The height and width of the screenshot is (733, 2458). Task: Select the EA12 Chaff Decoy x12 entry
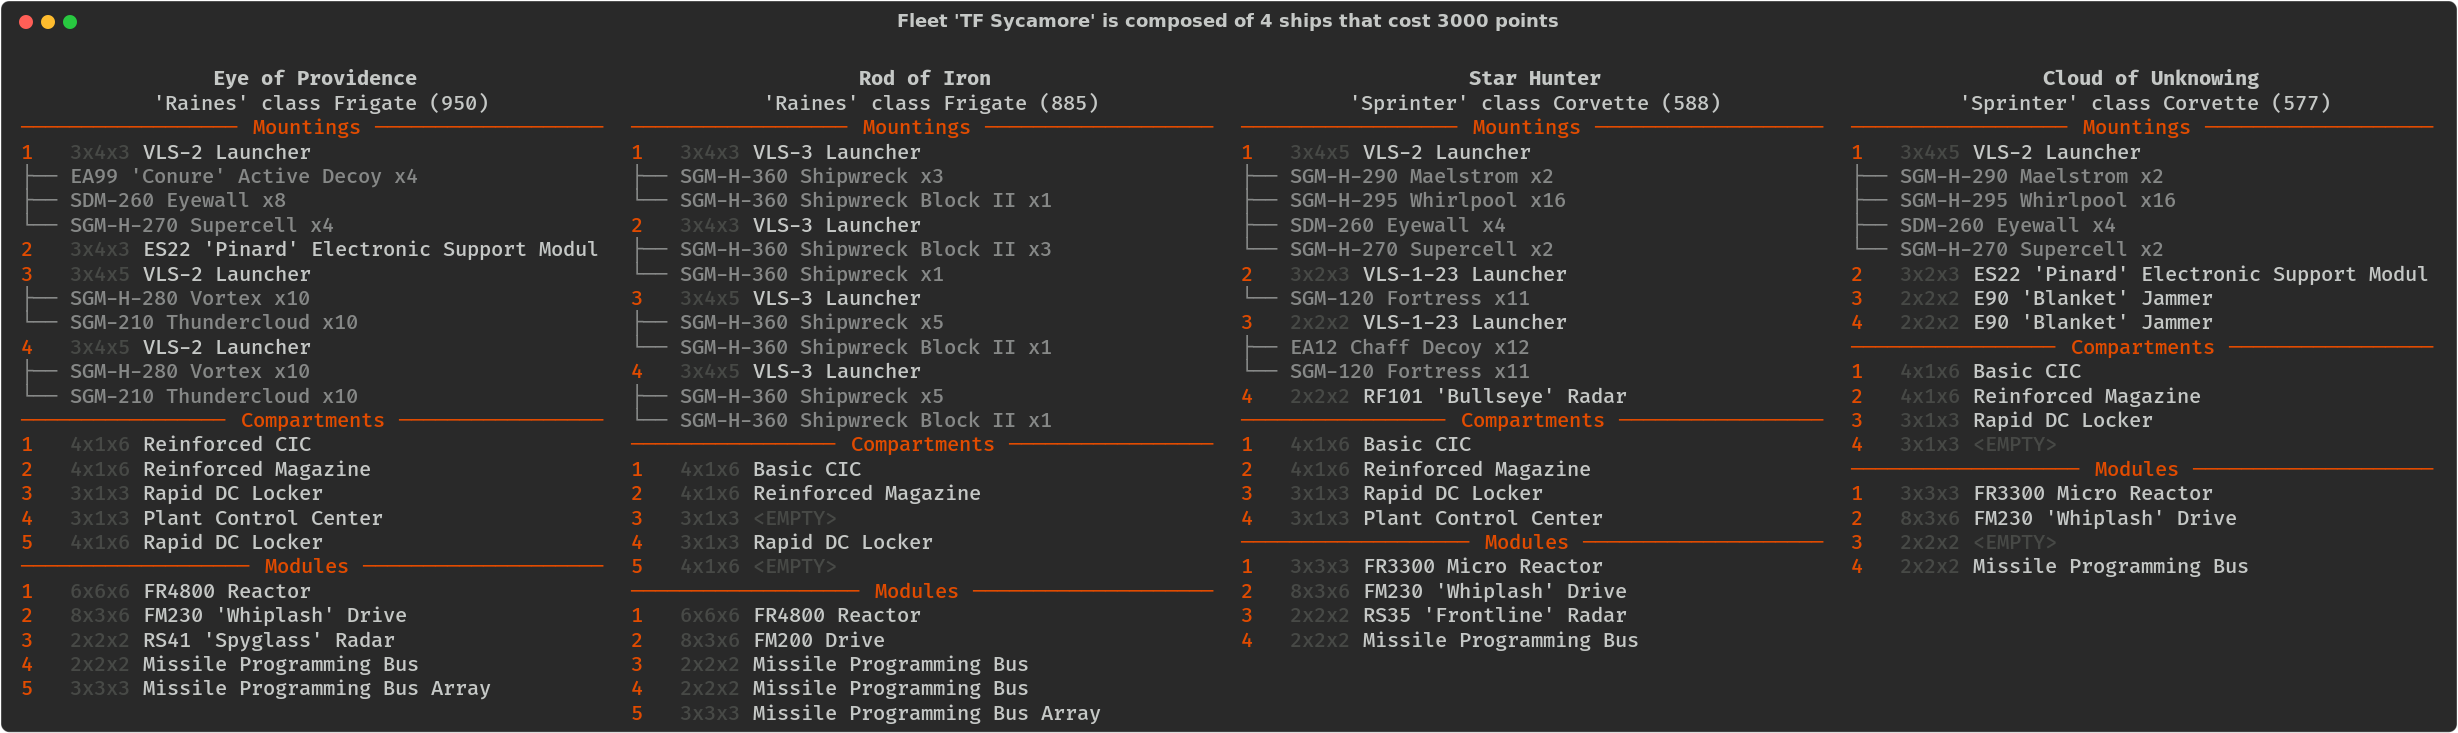click(x=1409, y=348)
